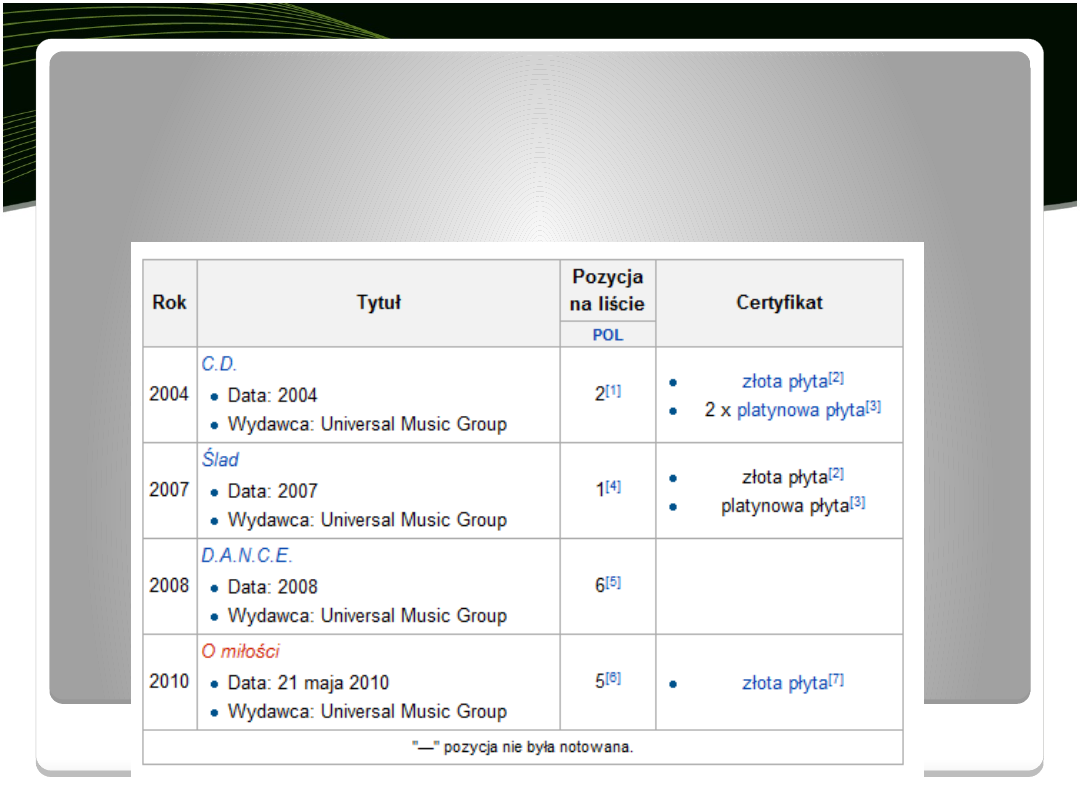Click footnote reference [4] beside position 1
The width and height of the screenshot is (1080, 810).
[613, 487]
